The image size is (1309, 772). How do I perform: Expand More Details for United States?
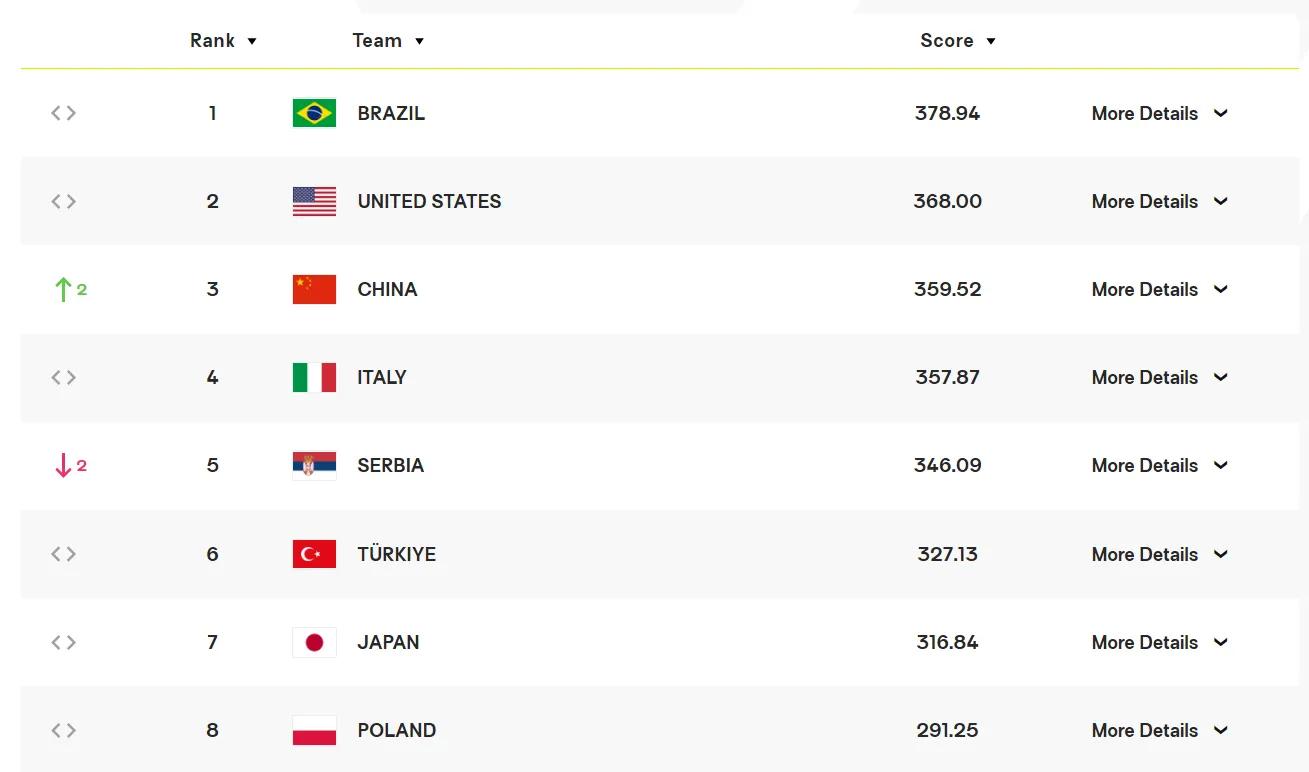[x=1159, y=201]
